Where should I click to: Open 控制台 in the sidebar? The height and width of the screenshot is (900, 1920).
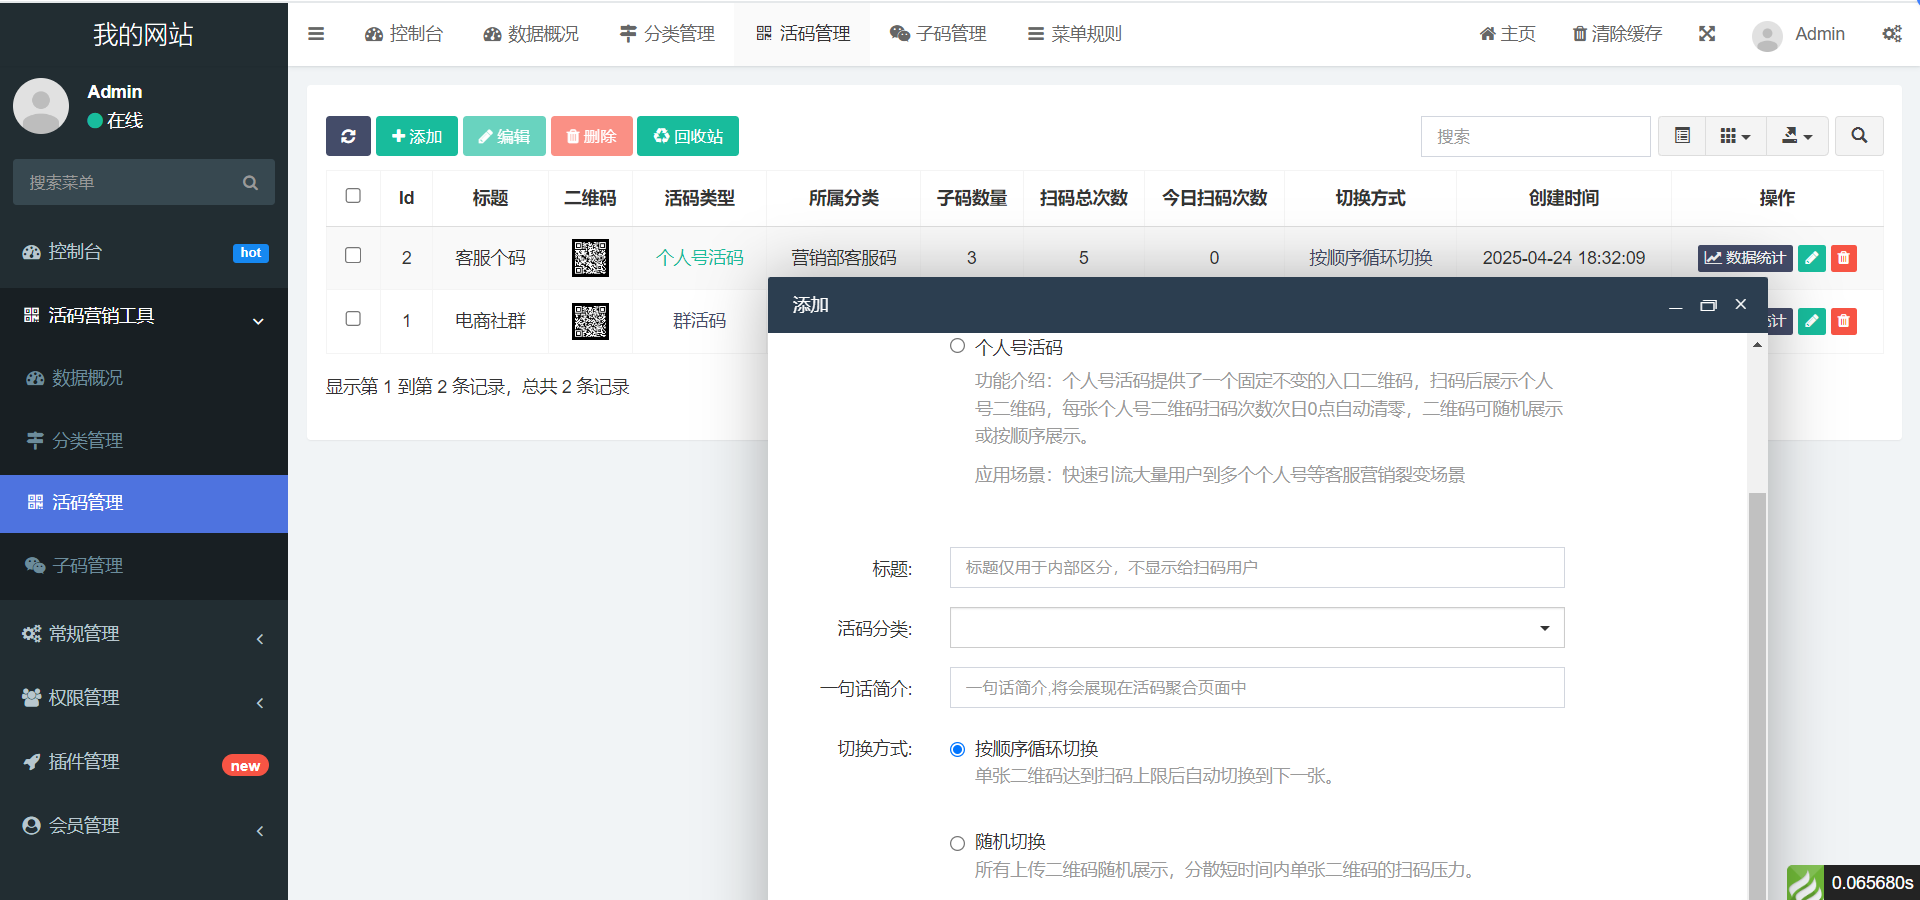(144, 252)
